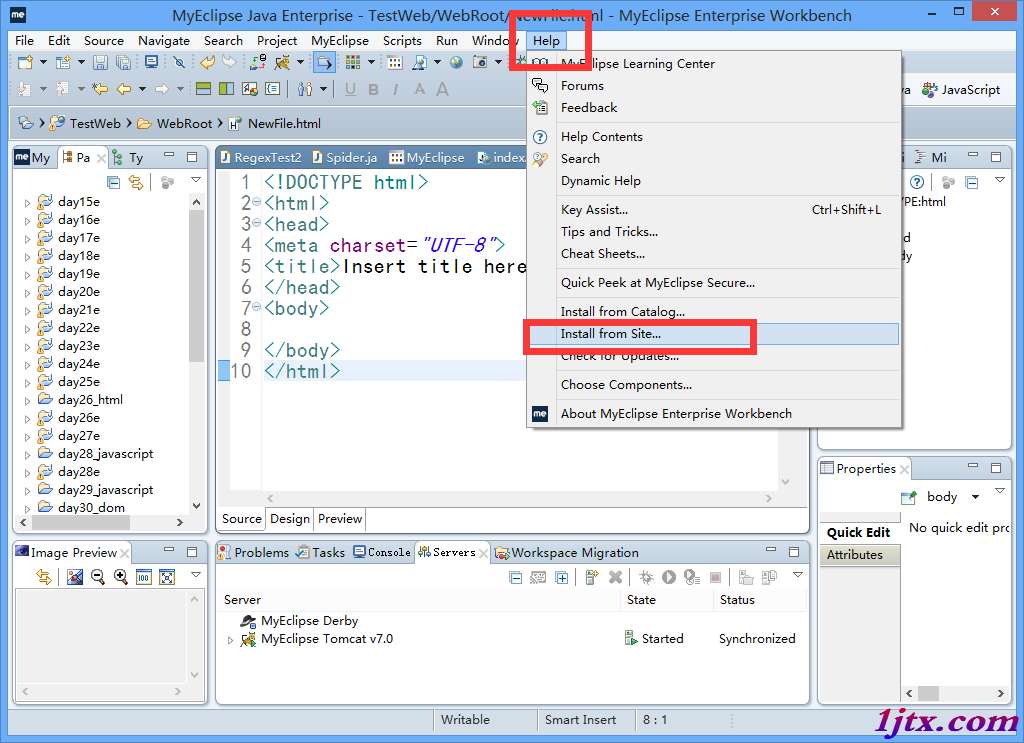Open the Servers view menu triangle
The height and width of the screenshot is (743, 1024).
click(x=798, y=575)
